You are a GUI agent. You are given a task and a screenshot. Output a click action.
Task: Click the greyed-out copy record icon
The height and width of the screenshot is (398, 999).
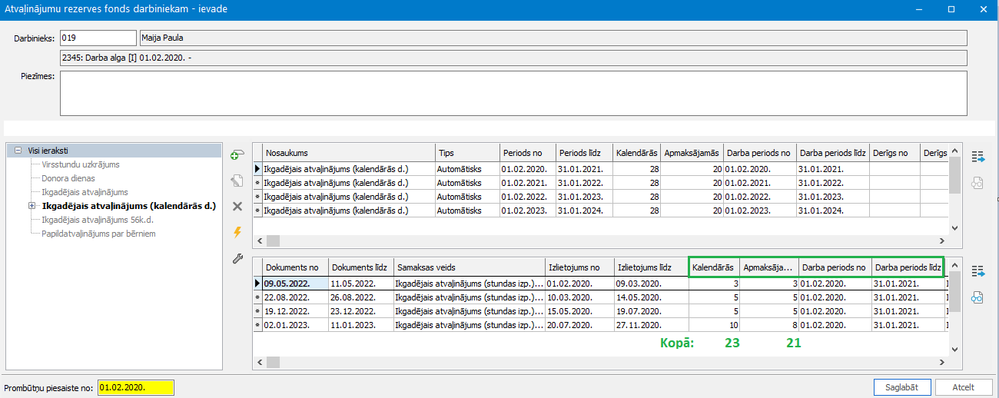point(237,181)
